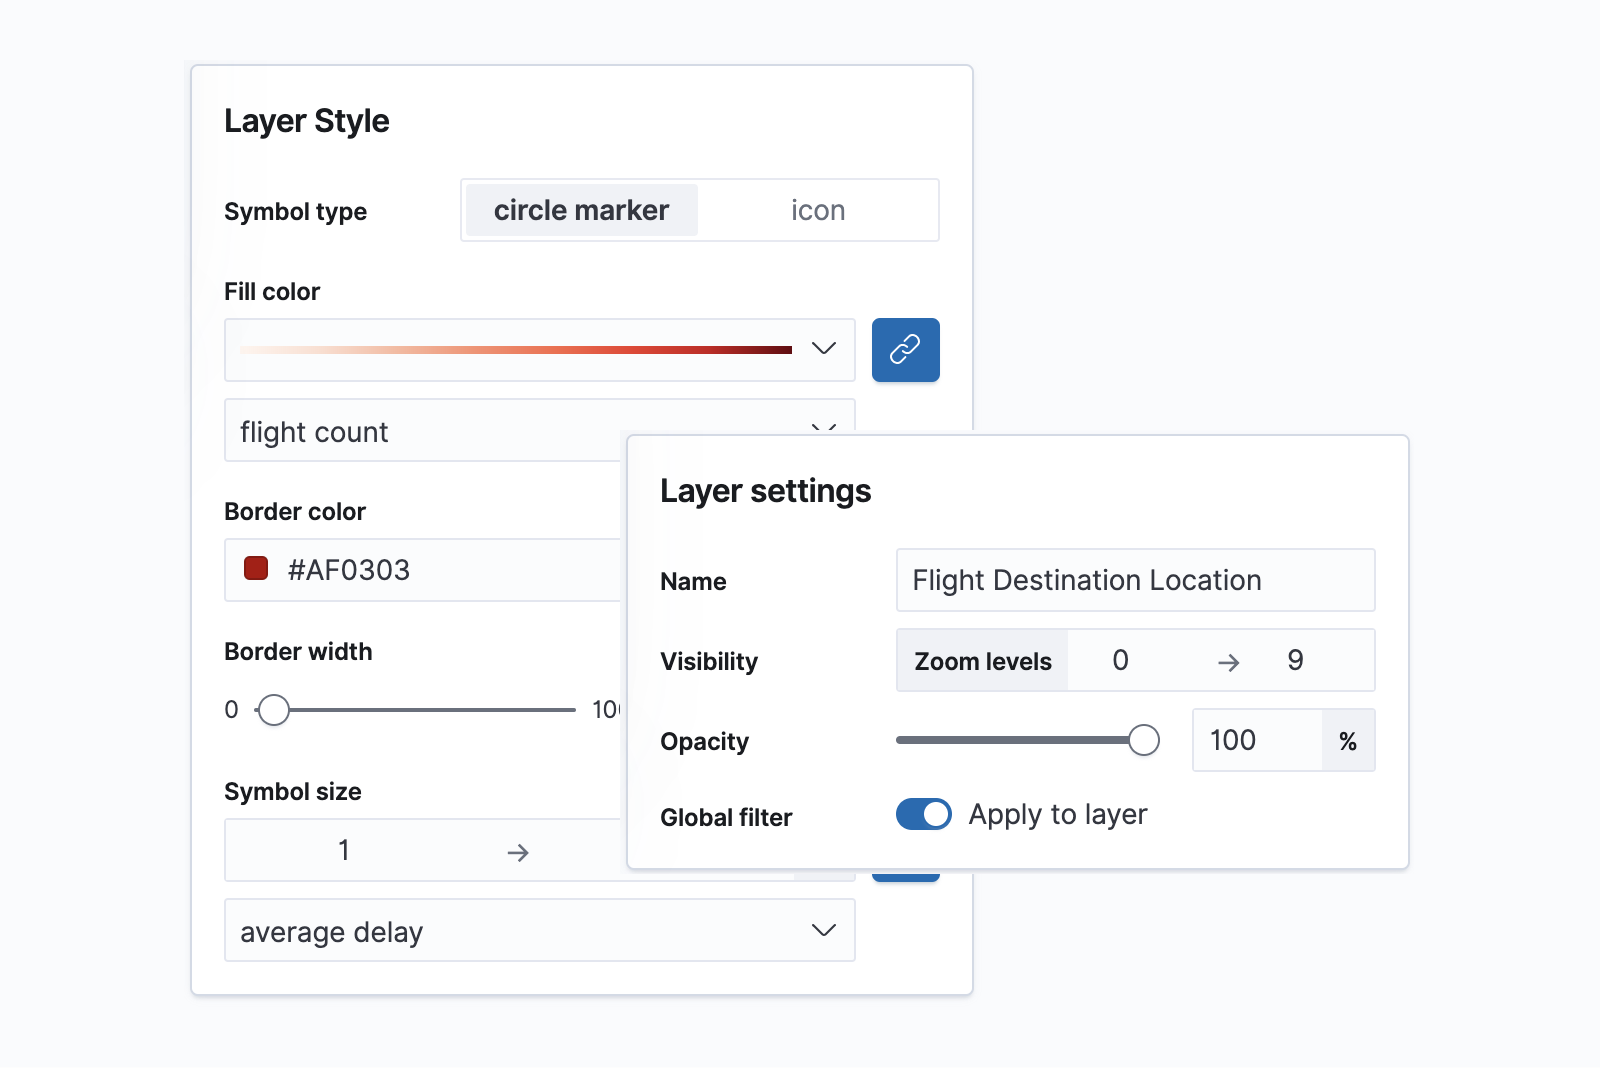Click the blue link icon beside Fill color
Image resolution: width=1600 pixels, height=1068 pixels.
(x=905, y=350)
